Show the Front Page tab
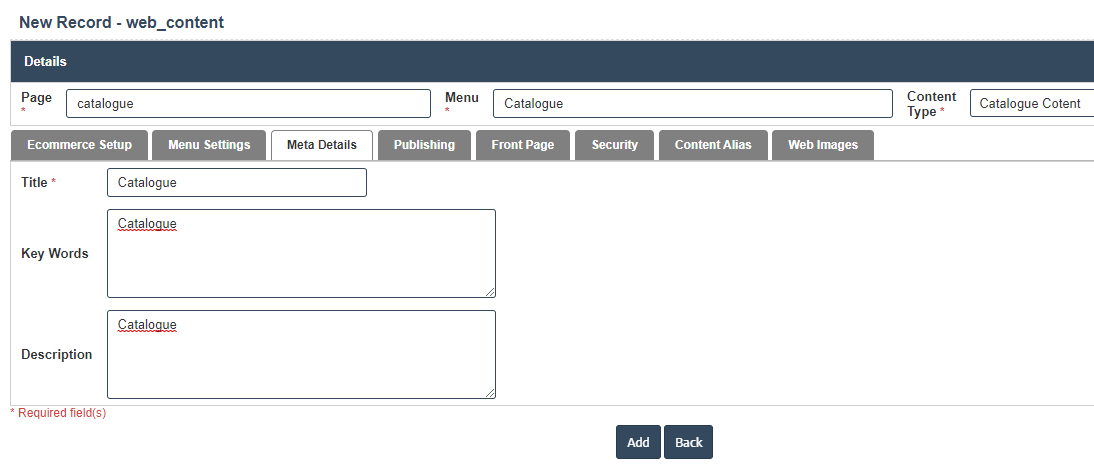 (522, 145)
